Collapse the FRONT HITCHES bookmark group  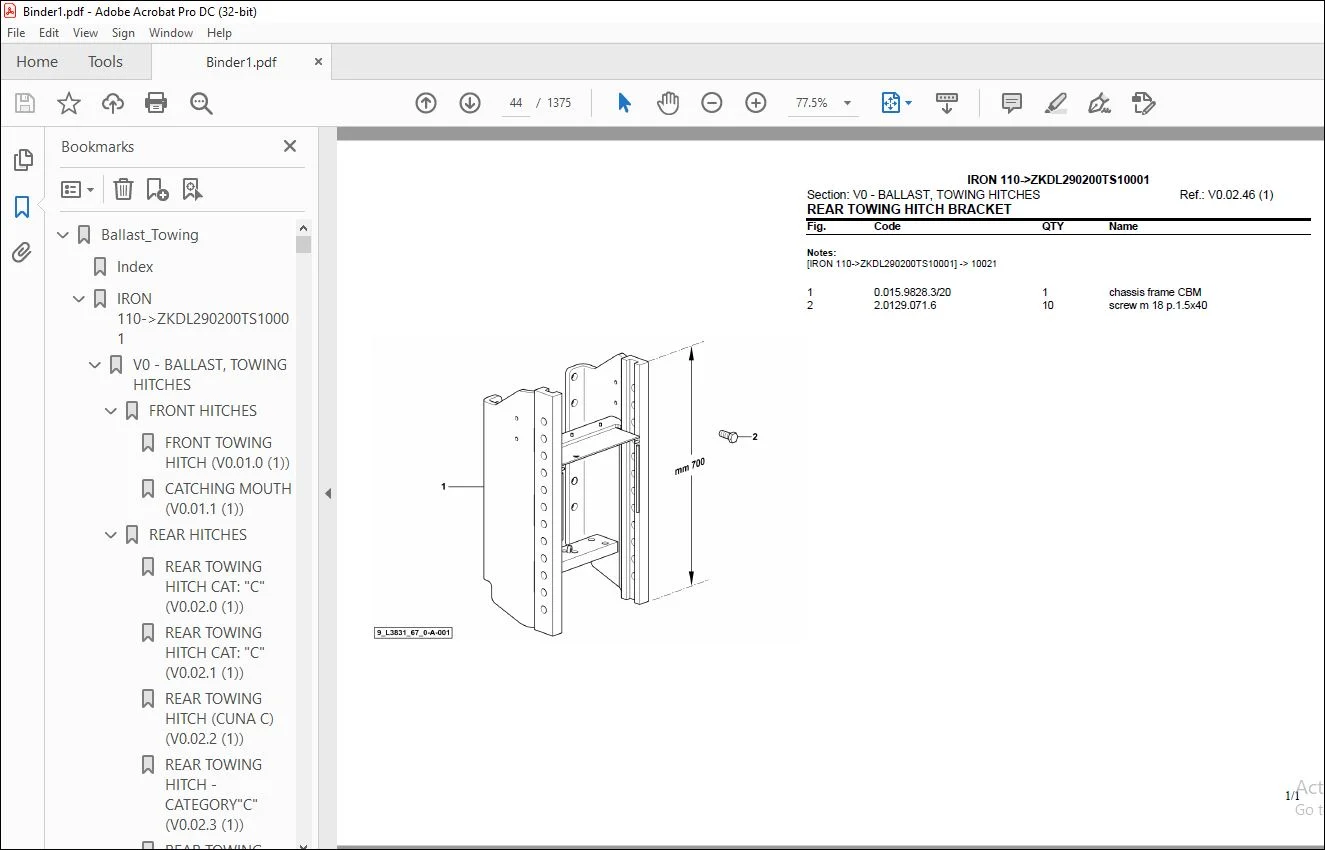pyautogui.click(x=112, y=411)
